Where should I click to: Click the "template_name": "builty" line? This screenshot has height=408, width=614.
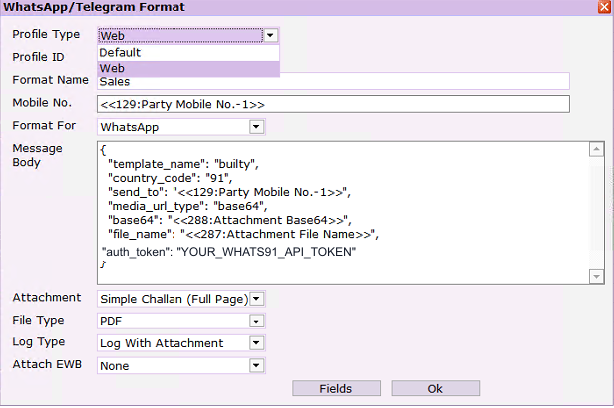(x=183, y=164)
